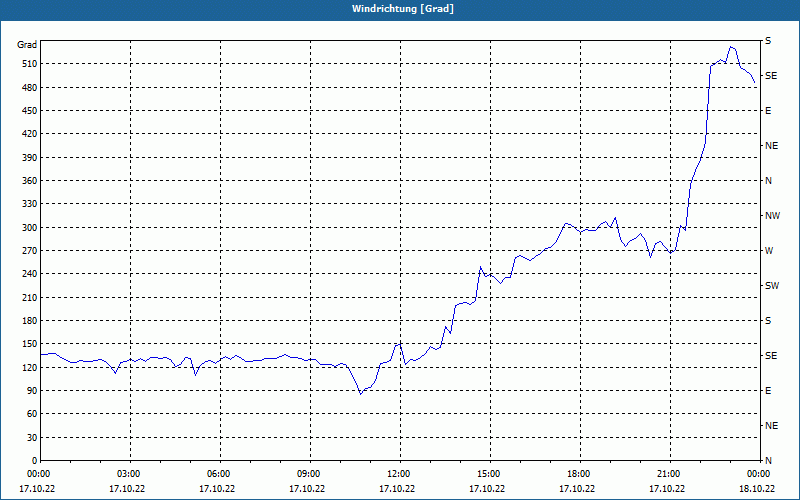Screen dimensions: 800x500
Task: Select the 210 degree axis label
Action: click(x=29, y=297)
